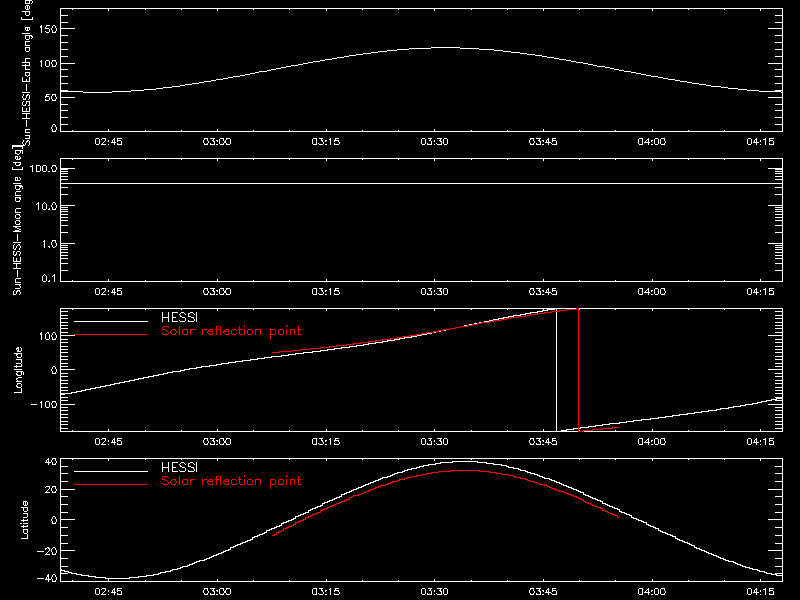
Task: Click 03:30 time label under Sun-HESSI-Earth plot
Action: pos(434,142)
